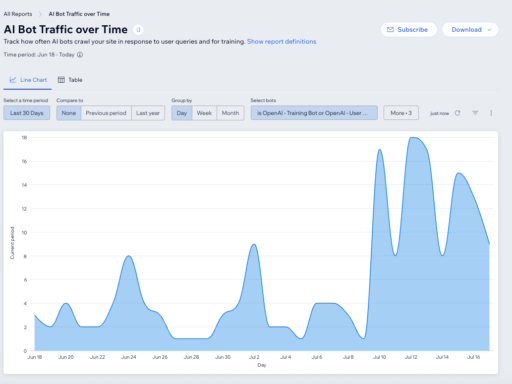Group the chart by Week
This screenshot has height=384, width=512.
pyautogui.click(x=204, y=113)
